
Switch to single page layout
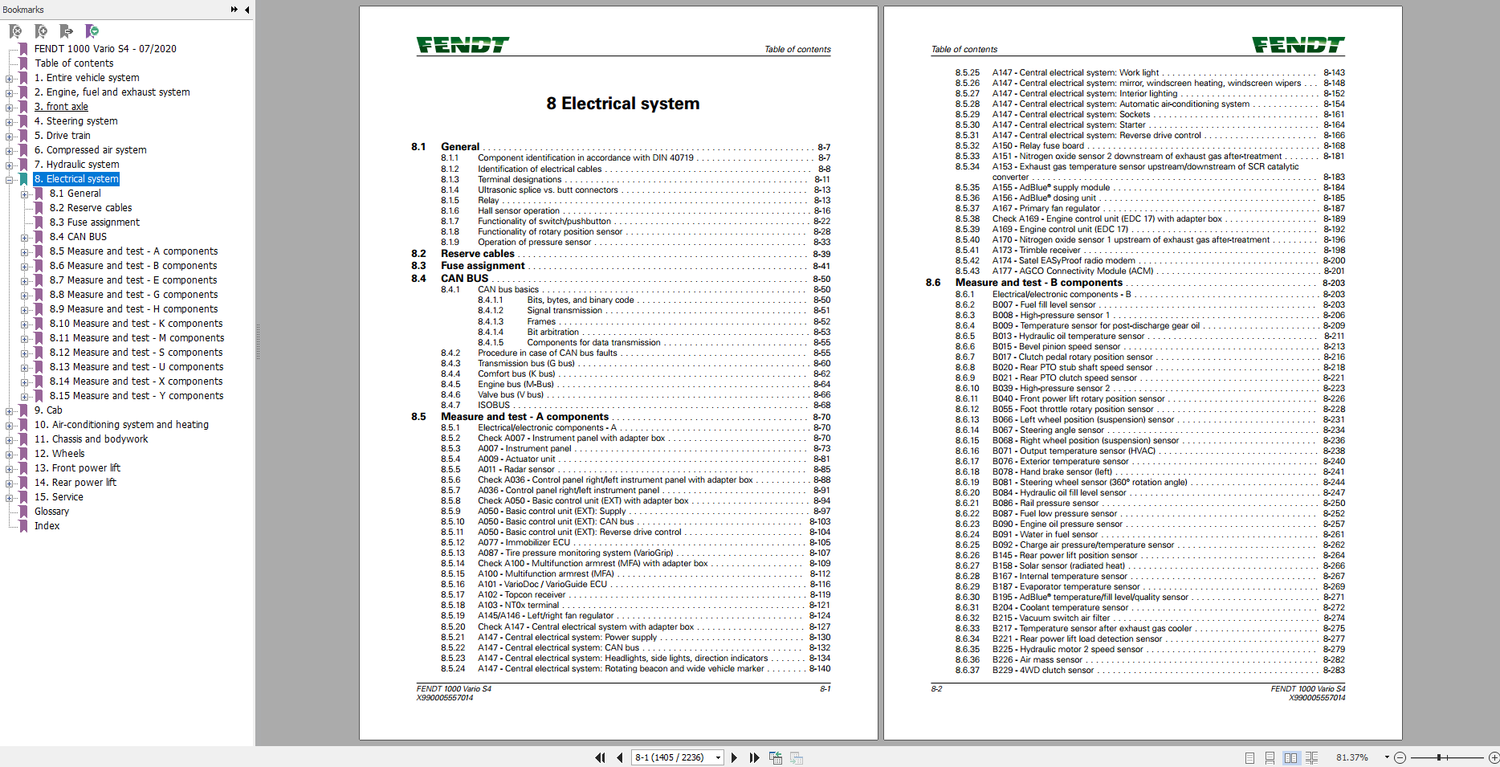pyautogui.click(x=1250, y=758)
